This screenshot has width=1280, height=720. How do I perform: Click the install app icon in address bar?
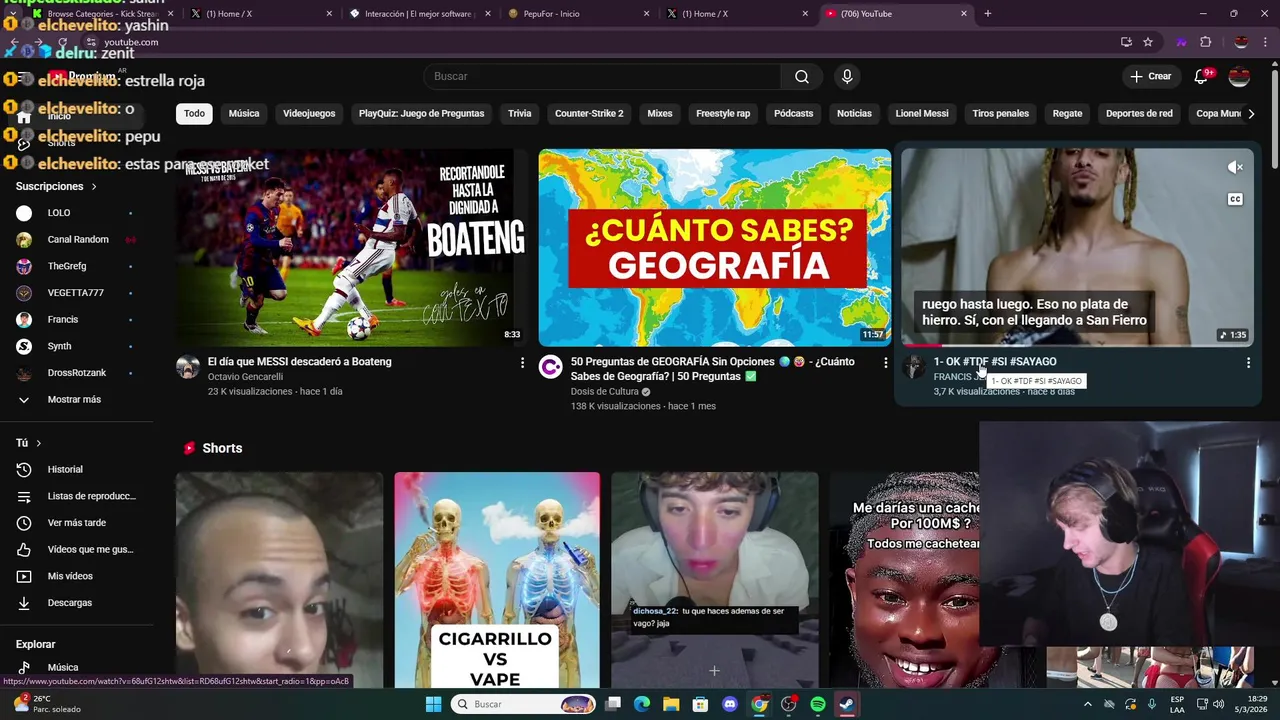point(1126,42)
